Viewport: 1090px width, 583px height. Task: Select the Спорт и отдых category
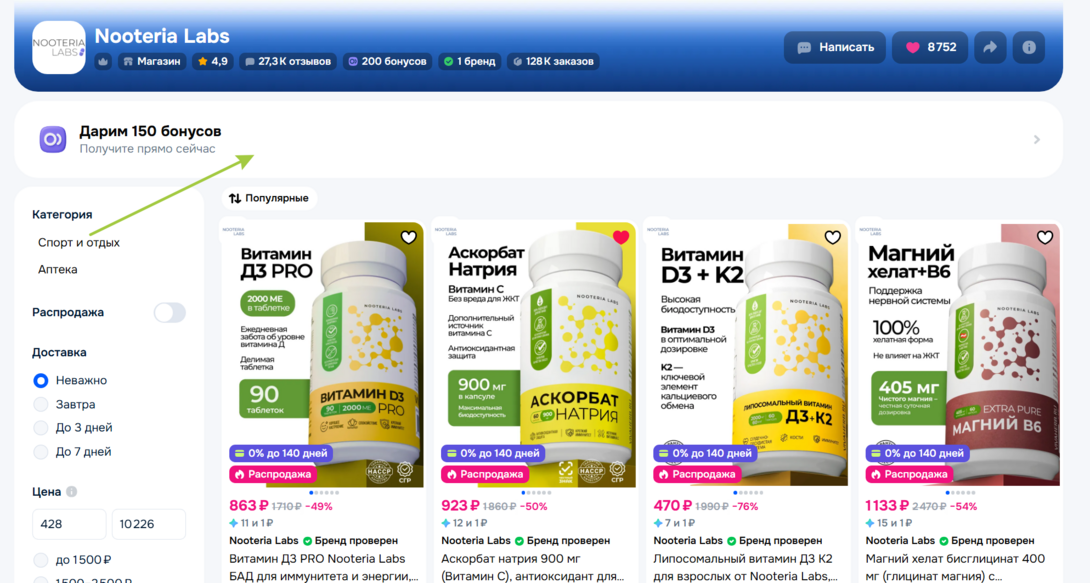[79, 243]
